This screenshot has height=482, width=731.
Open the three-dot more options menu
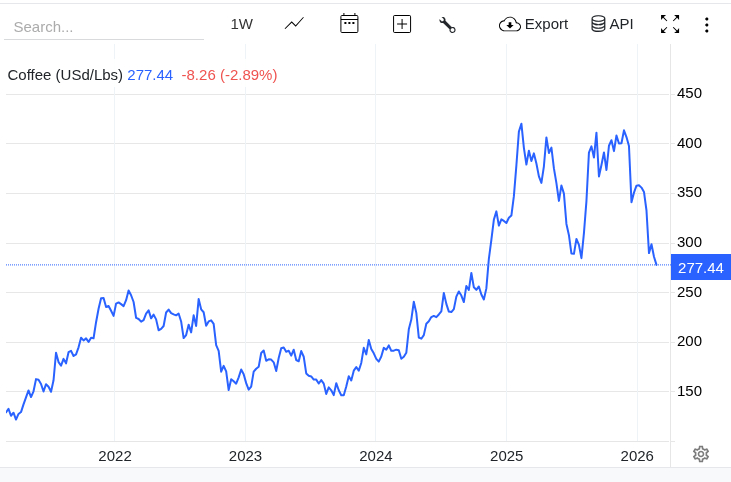pos(706,24)
